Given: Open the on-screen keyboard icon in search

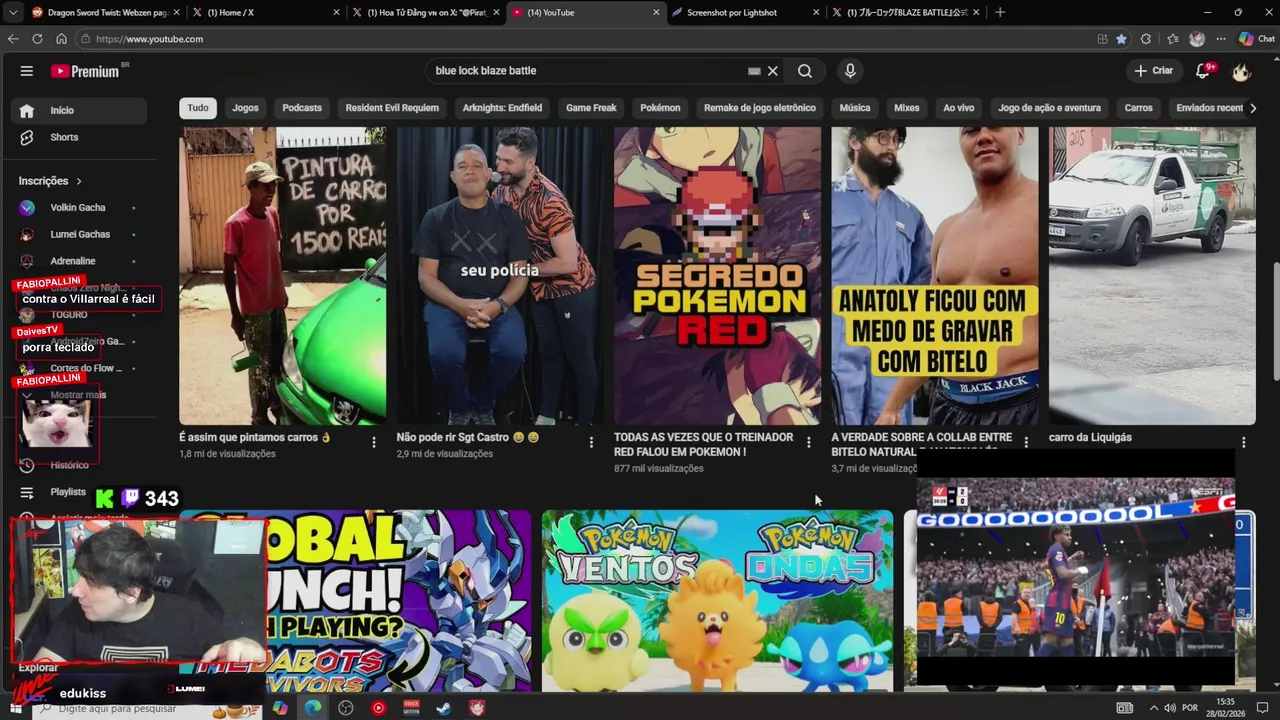Looking at the screenshot, I should [x=754, y=71].
